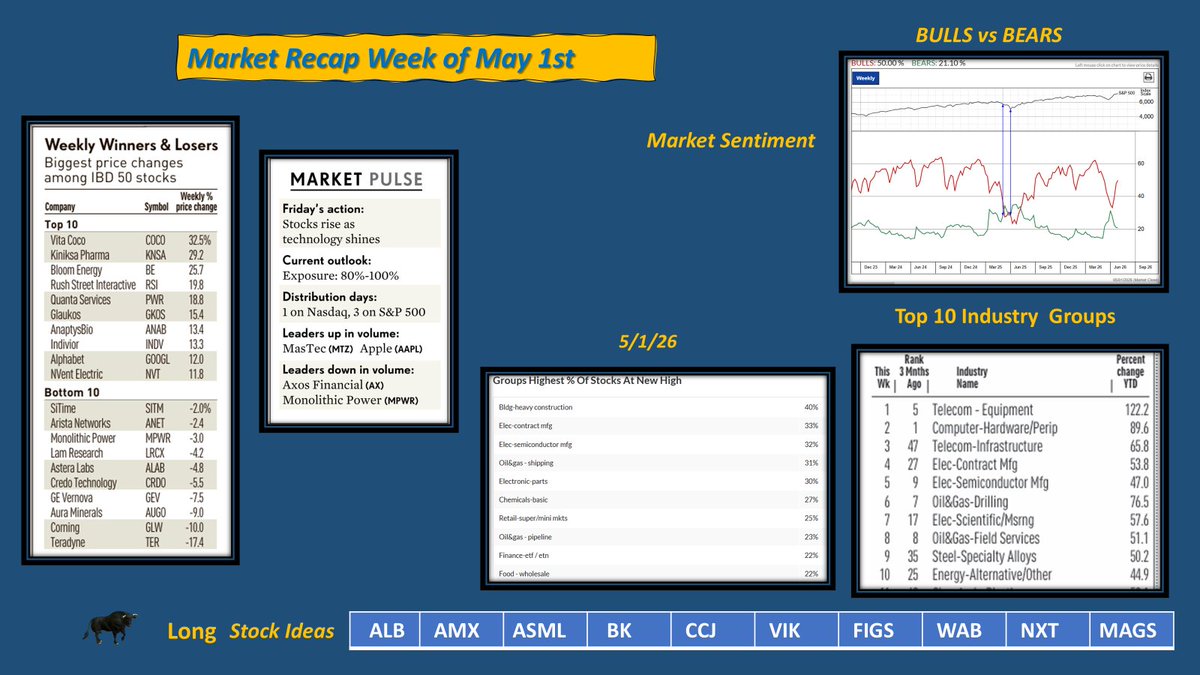Click the print icon on sentiment chart

(1149, 76)
